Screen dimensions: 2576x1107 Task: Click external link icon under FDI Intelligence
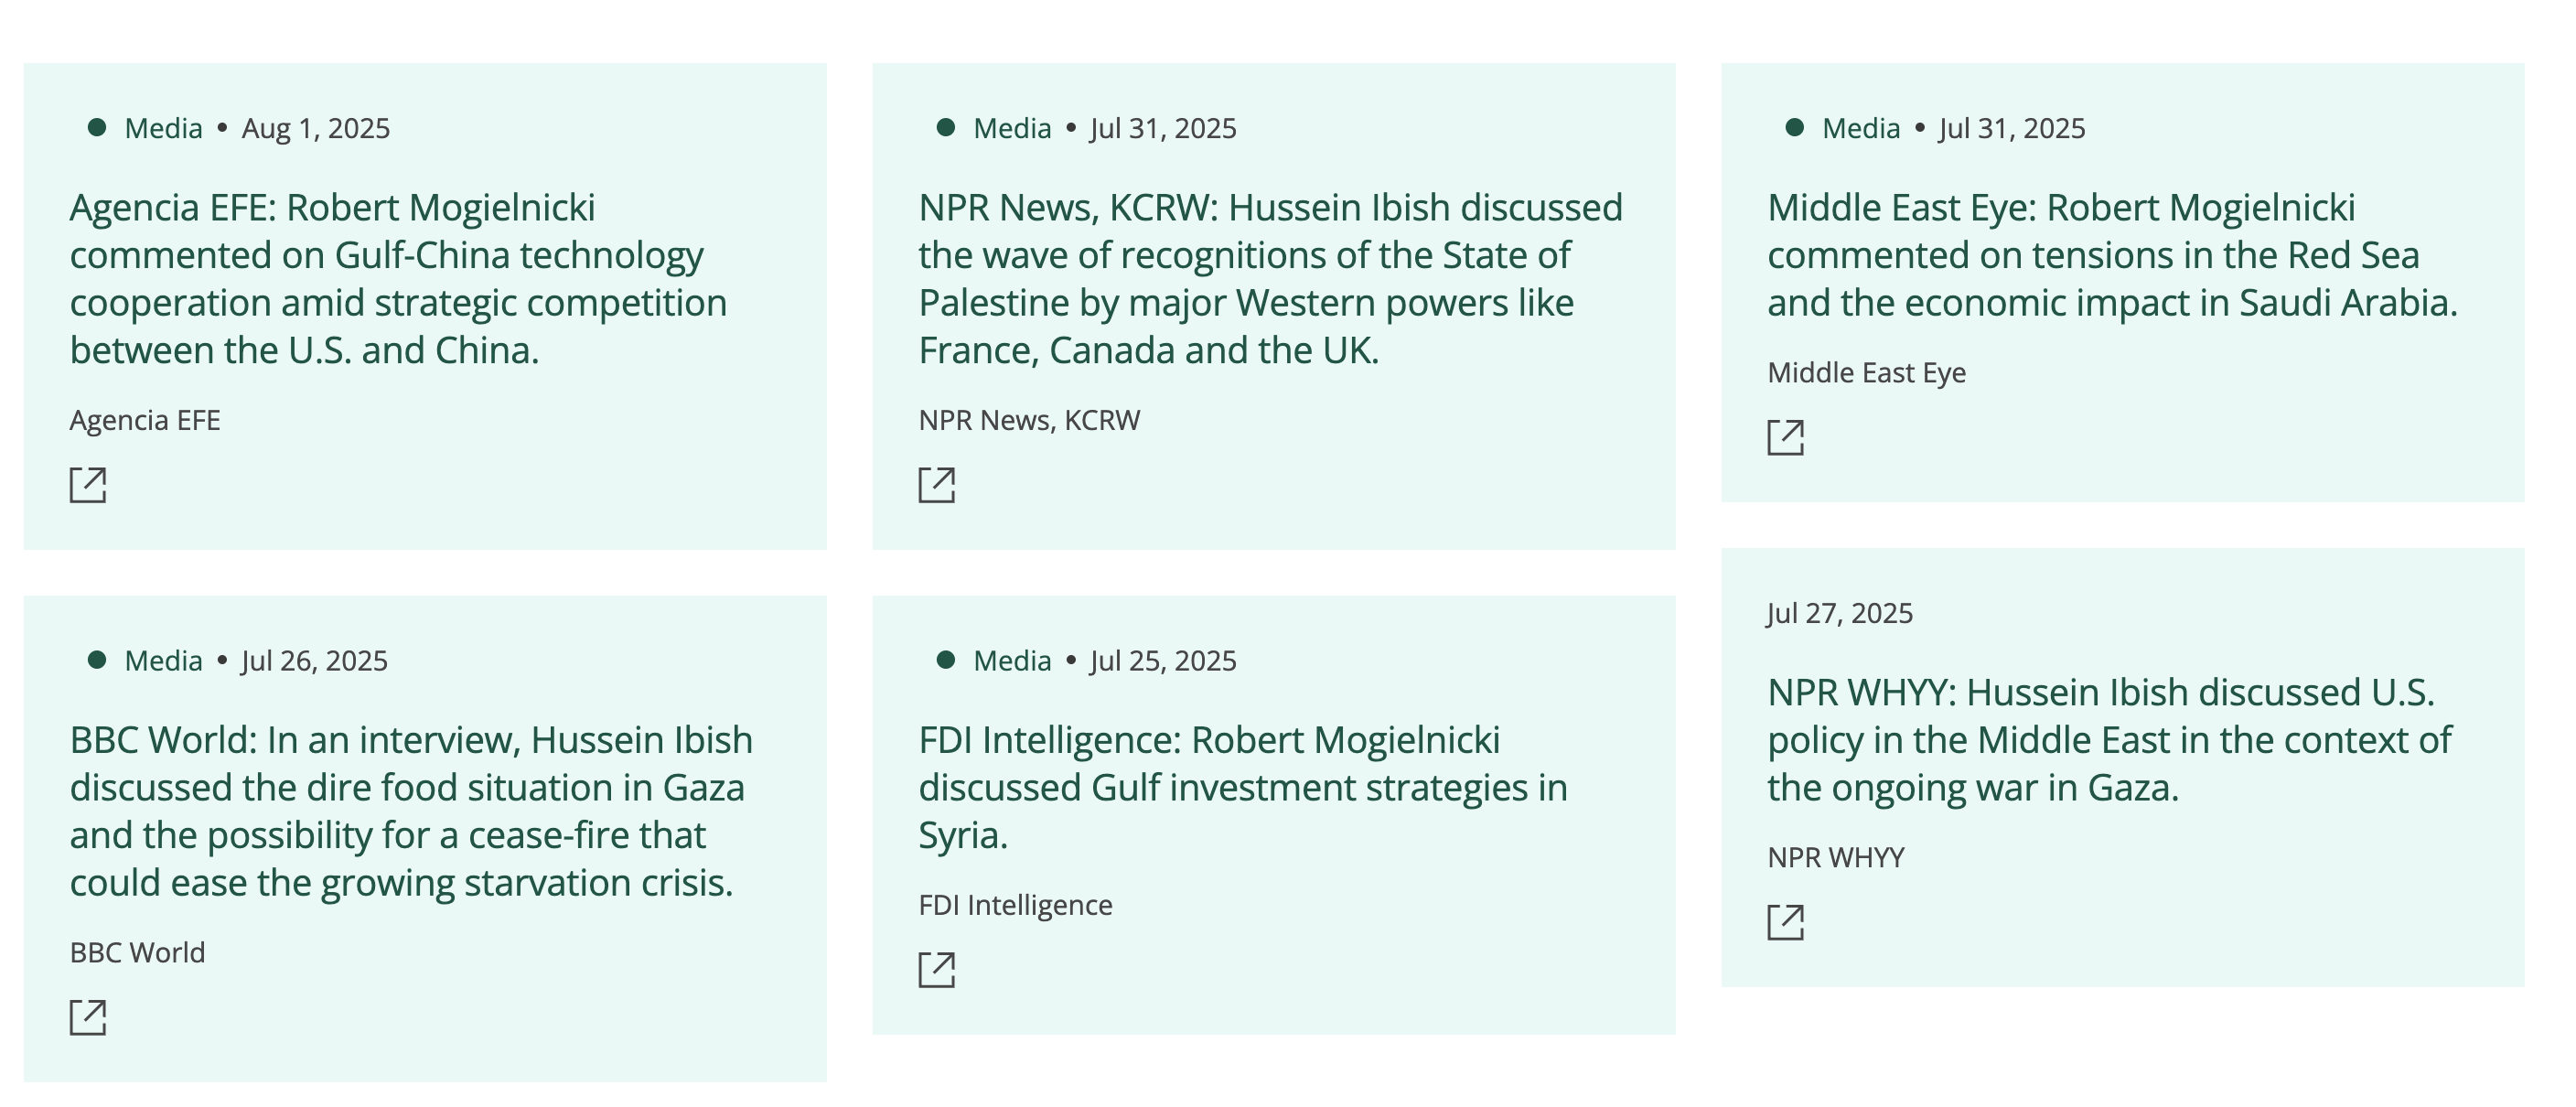(x=937, y=970)
